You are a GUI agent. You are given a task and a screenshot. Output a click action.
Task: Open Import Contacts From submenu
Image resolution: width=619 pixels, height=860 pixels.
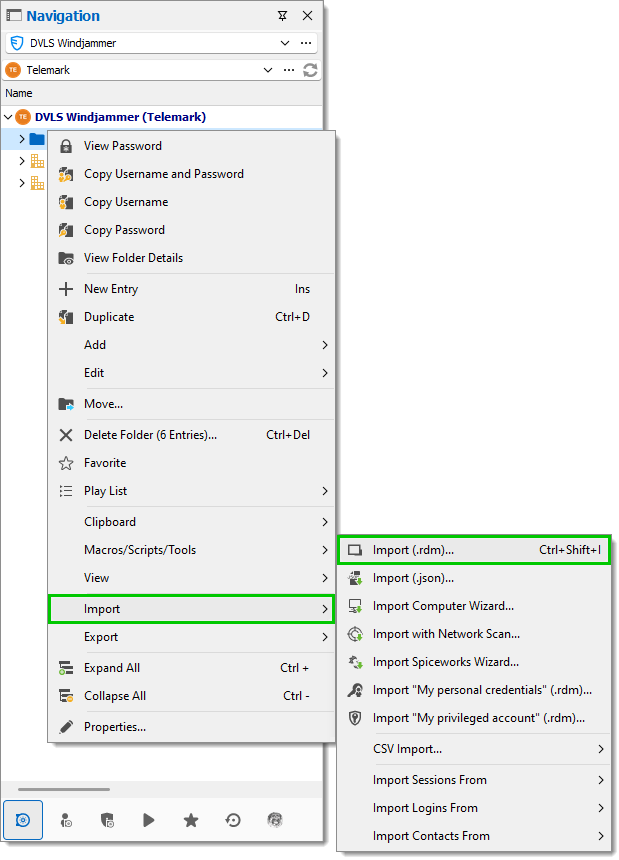(x=474, y=836)
